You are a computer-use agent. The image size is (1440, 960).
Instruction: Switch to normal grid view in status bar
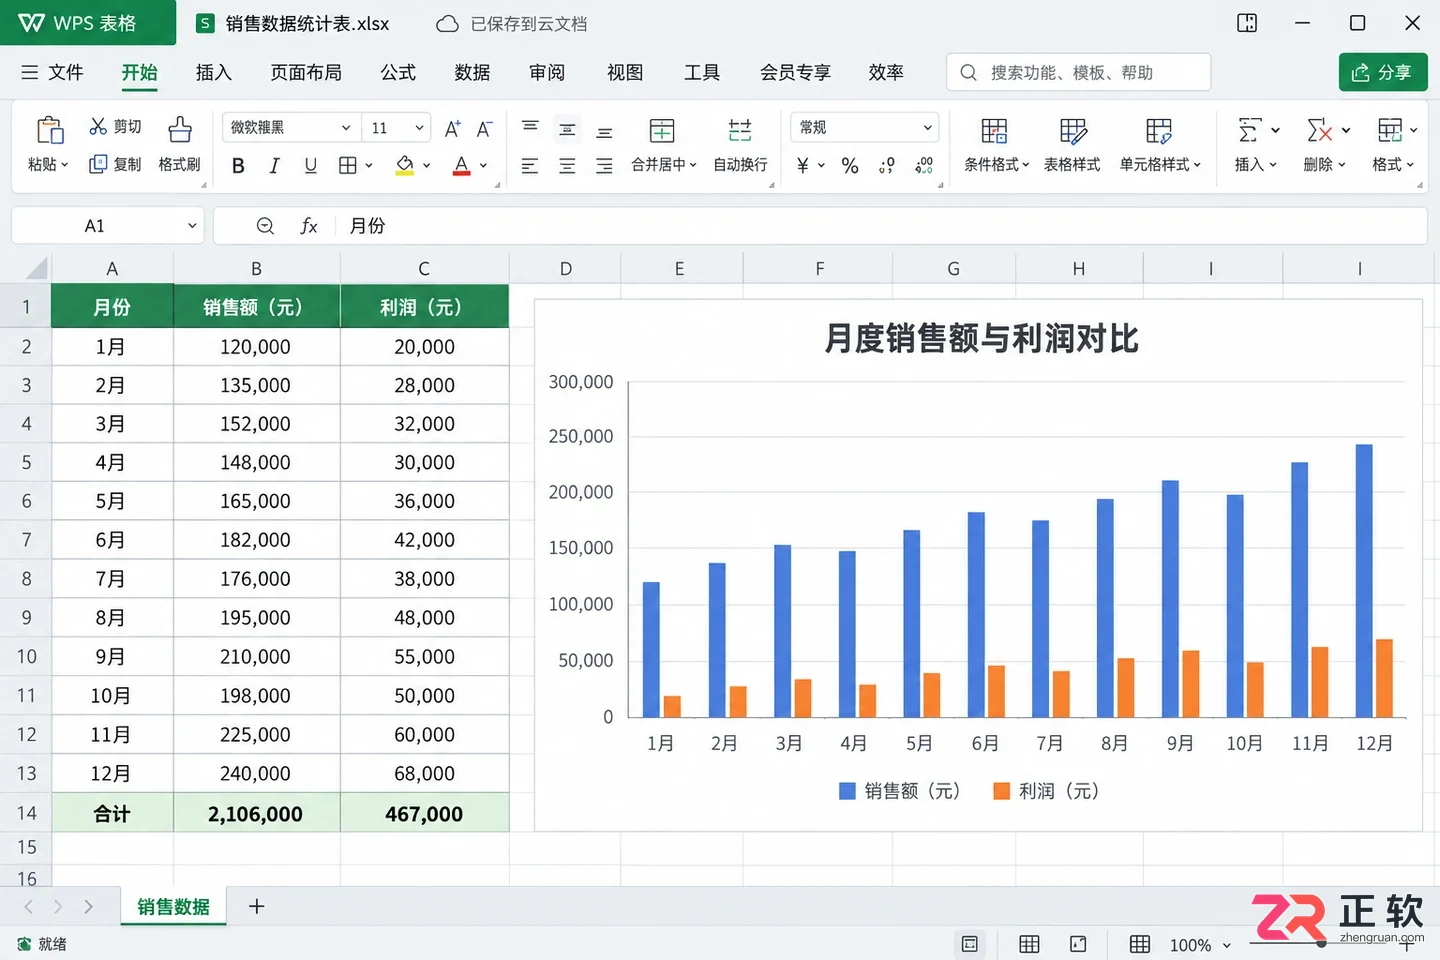coord(1029,944)
